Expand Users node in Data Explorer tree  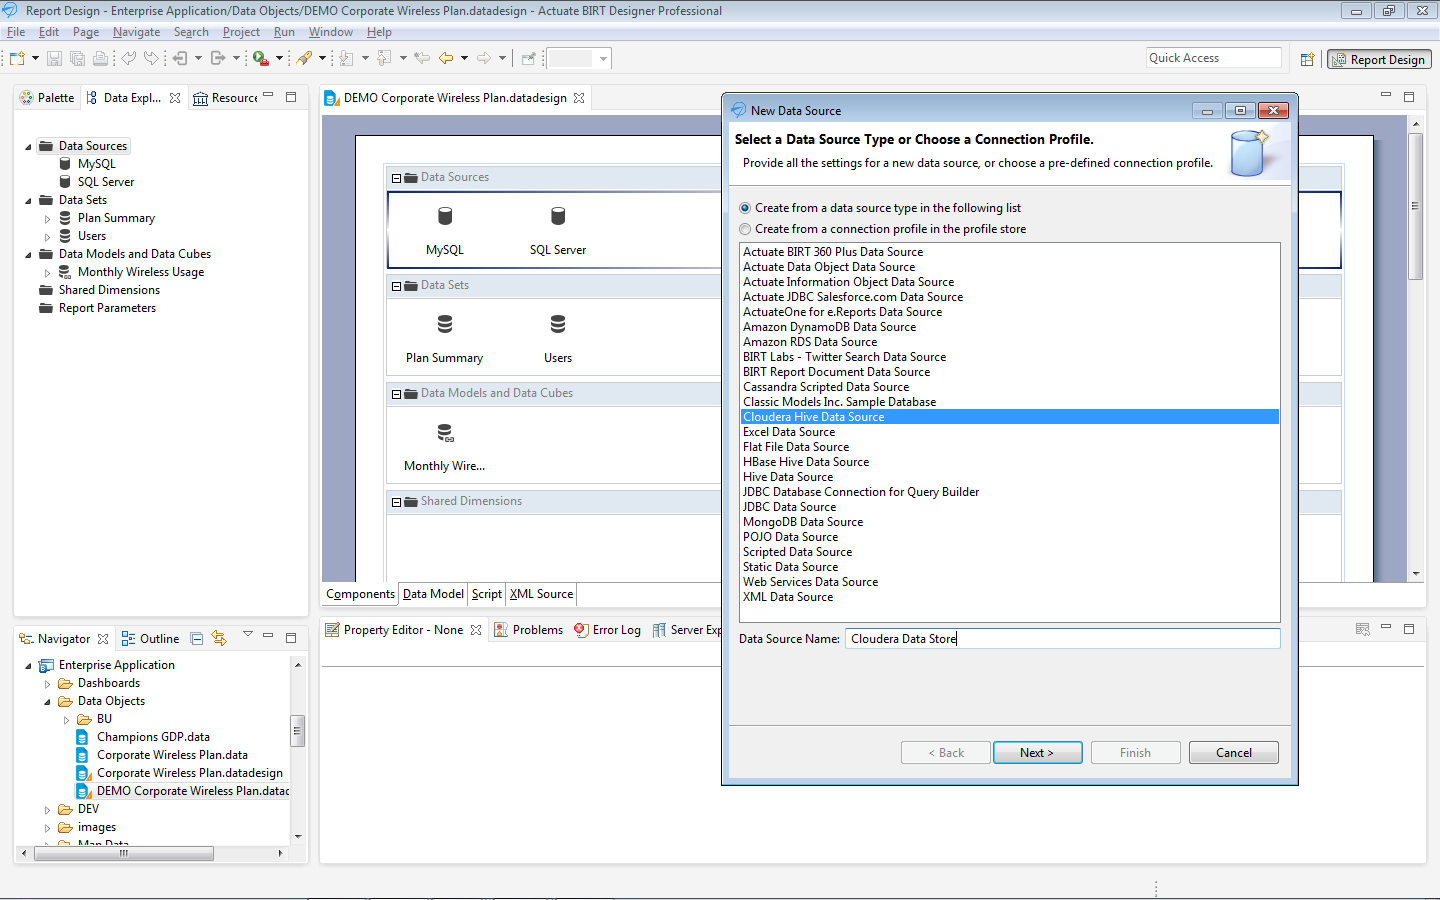pyautogui.click(x=47, y=237)
